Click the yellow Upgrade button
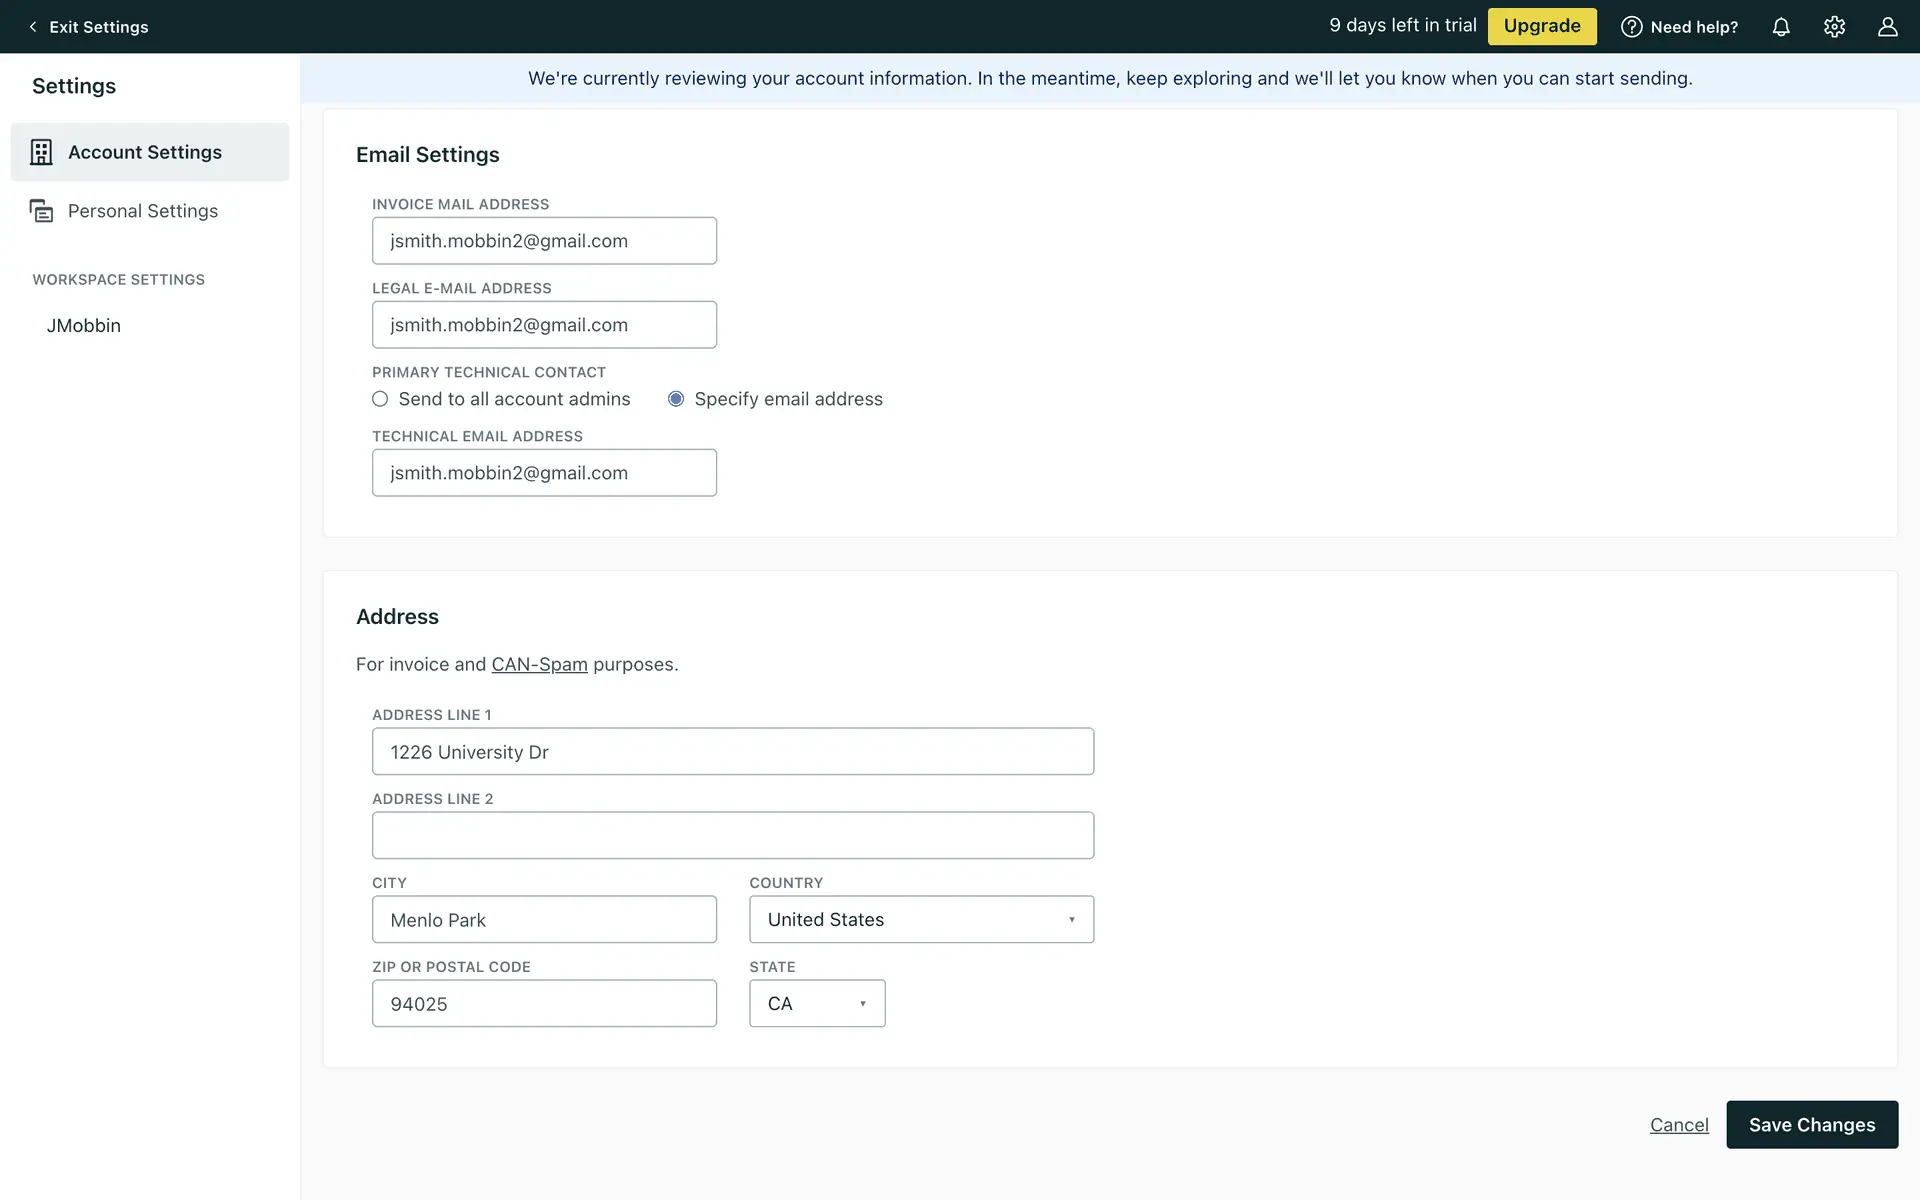This screenshot has height=1200, width=1920. tap(1541, 26)
